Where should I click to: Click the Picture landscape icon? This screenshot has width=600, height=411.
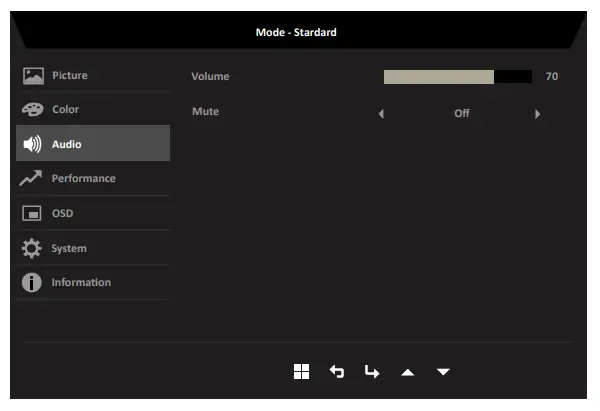tap(33, 76)
